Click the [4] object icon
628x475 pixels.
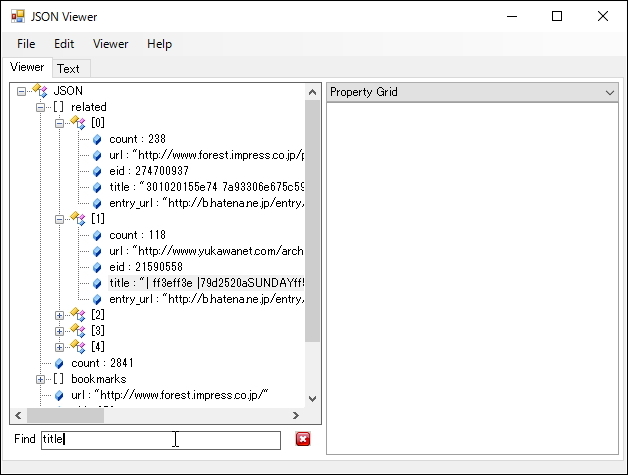[78, 347]
